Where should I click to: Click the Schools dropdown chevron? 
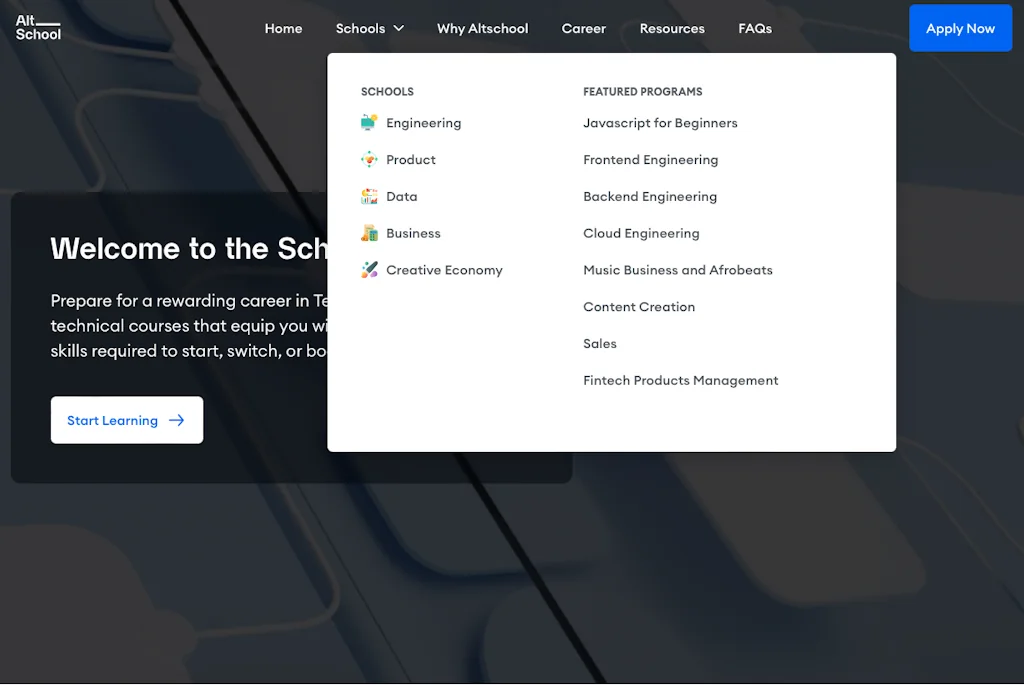[399, 28]
